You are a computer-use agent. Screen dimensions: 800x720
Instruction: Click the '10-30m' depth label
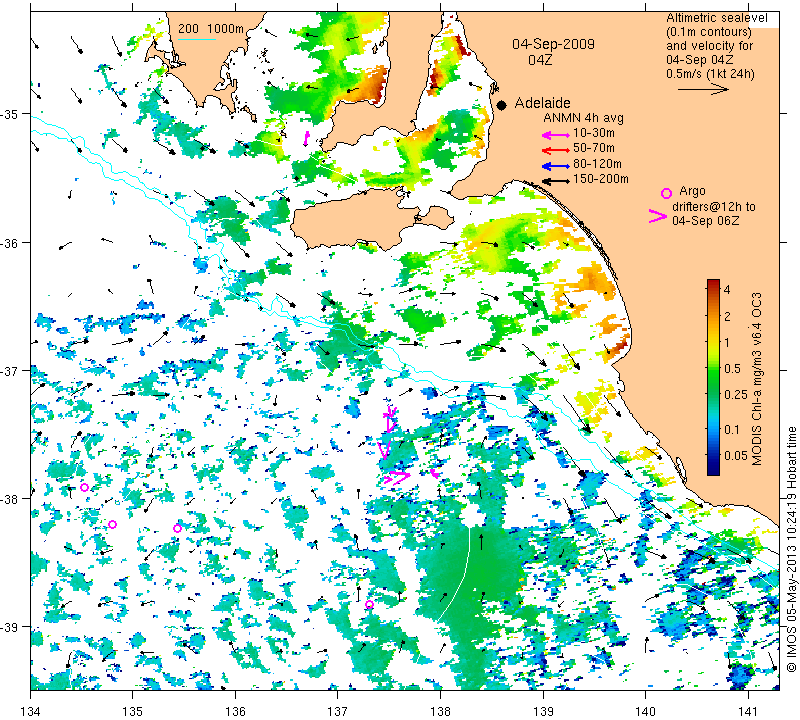(x=594, y=133)
